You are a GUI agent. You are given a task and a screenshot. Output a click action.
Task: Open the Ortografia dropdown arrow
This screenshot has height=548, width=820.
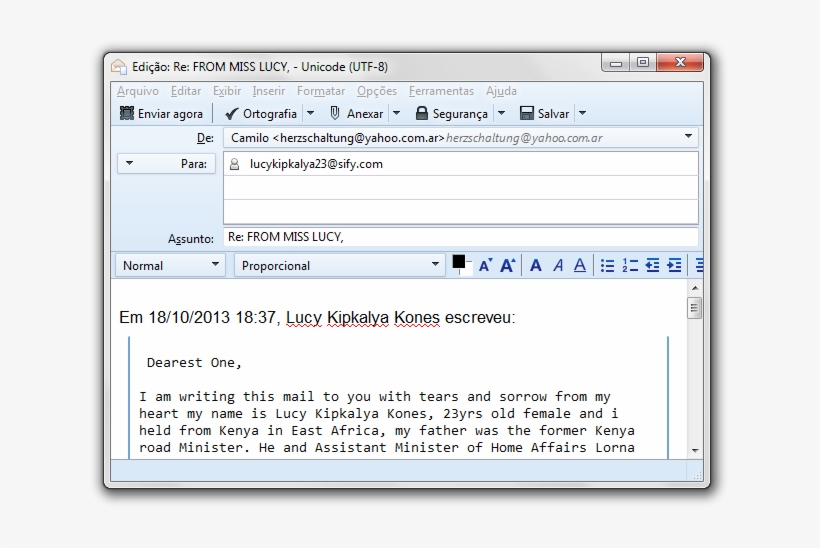coord(310,113)
